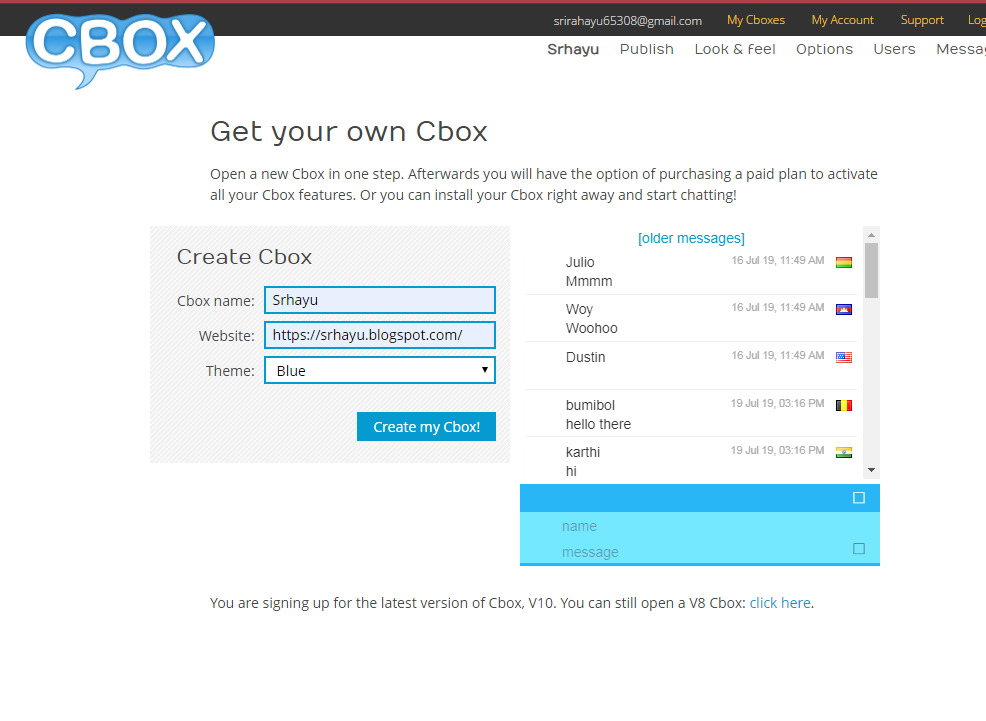Click Julio's timestamp 16 Jul 19, 11:49 AM
The height and width of the screenshot is (721, 986).
777,260
